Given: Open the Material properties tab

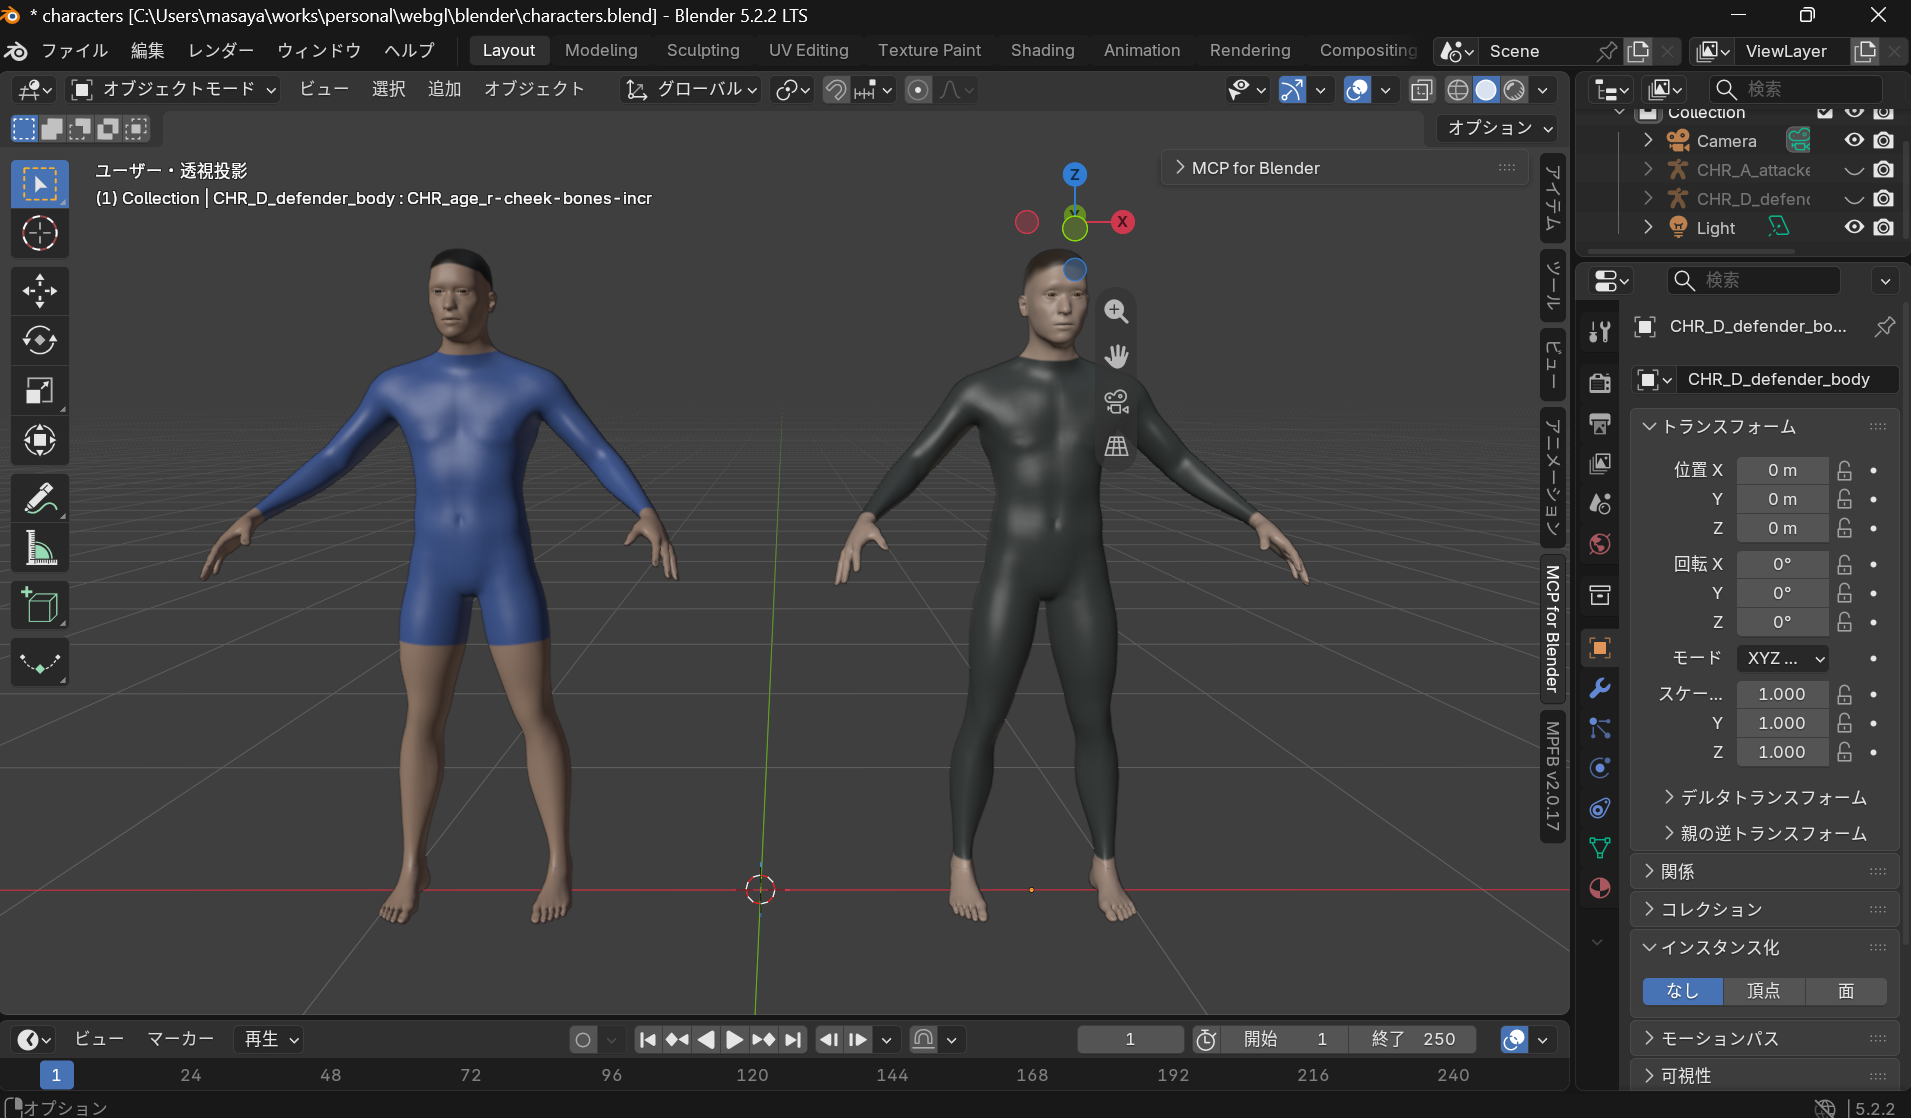Looking at the screenshot, I should 1600,888.
